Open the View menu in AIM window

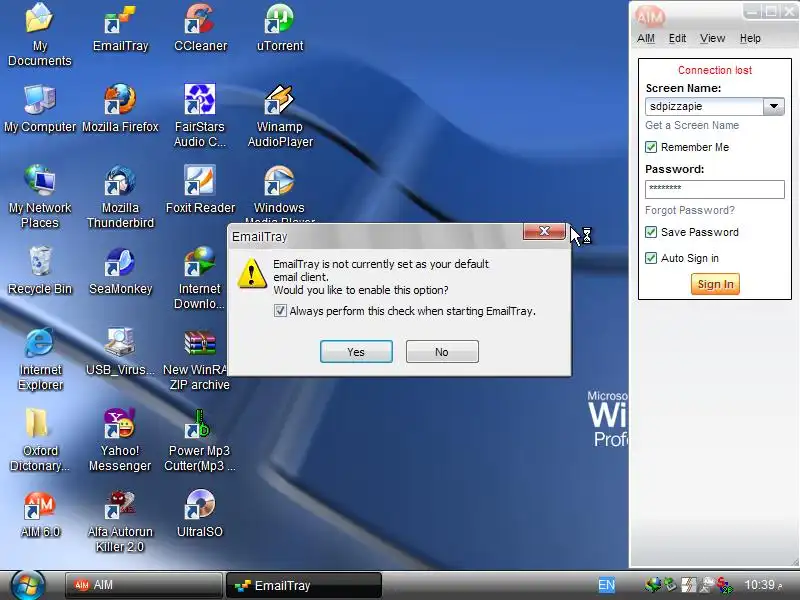712,38
